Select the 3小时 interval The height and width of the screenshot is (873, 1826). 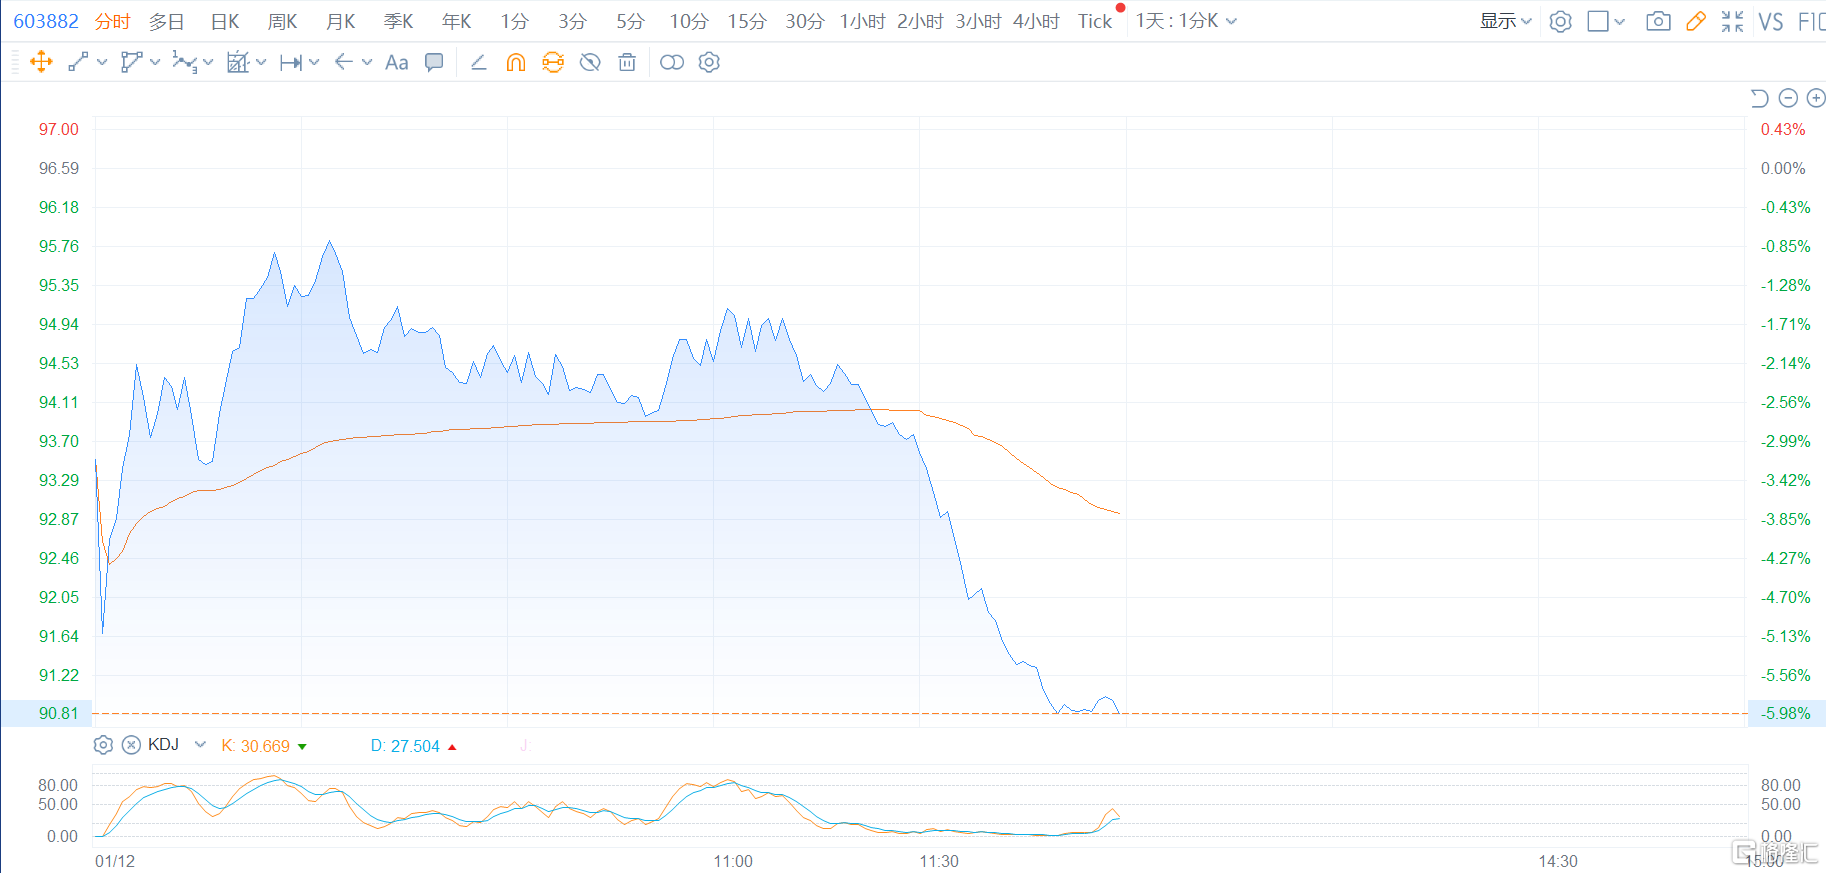[979, 21]
